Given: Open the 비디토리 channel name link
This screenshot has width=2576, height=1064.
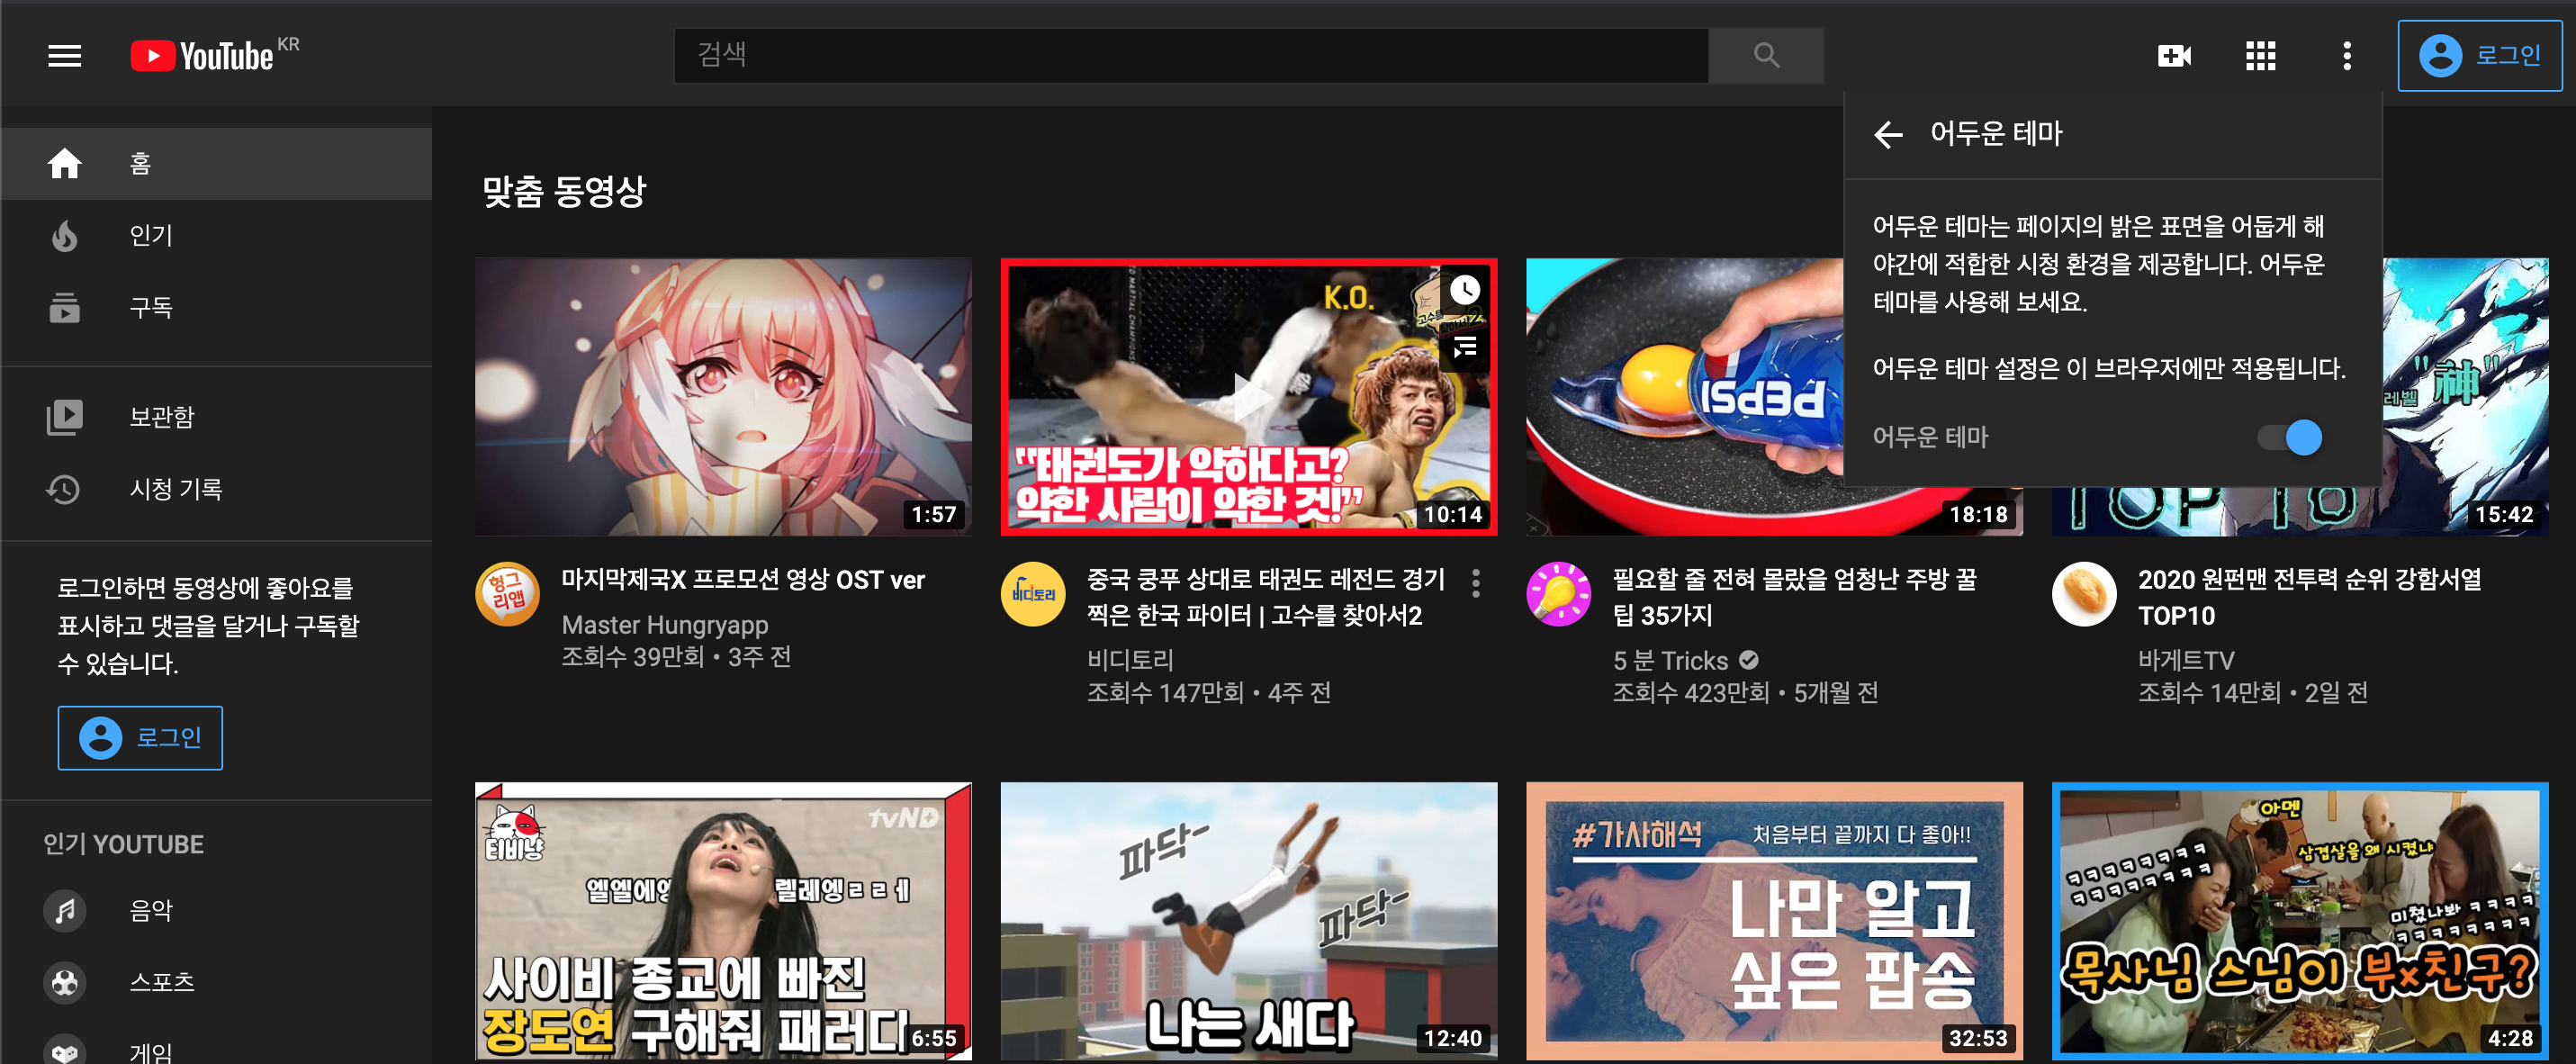Looking at the screenshot, I should pyautogui.click(x=1130, y=660).
